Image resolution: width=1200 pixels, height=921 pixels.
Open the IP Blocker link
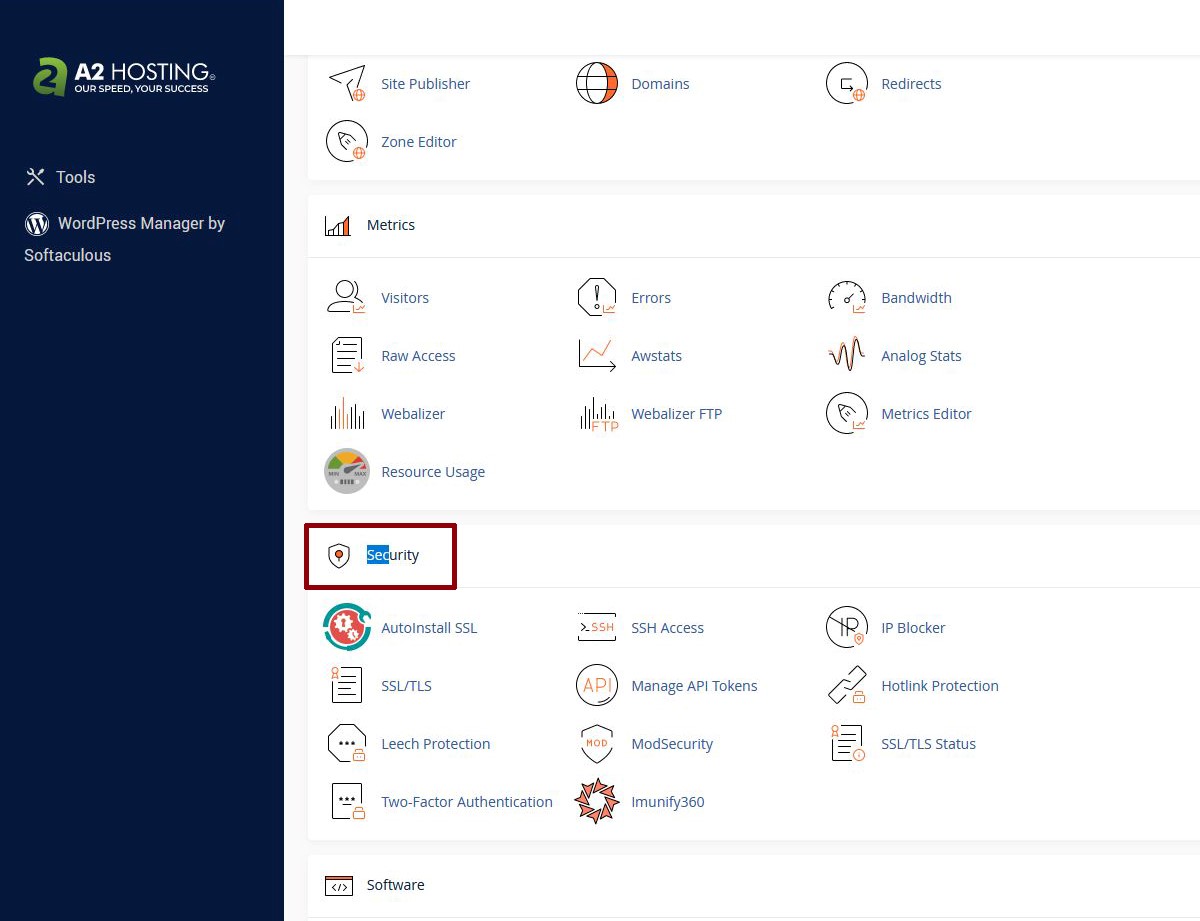[914, 628]
